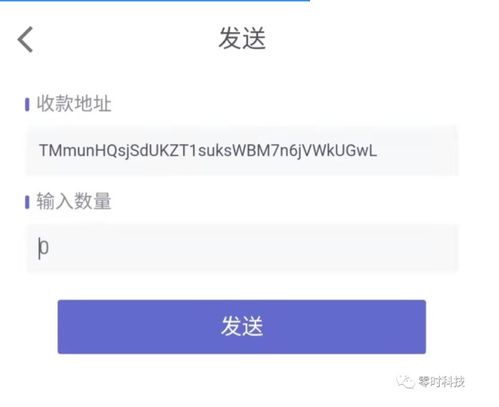Viewport: 499px width, 407px height.
Task: Tap the blue progress bar at top
Action: click(x=155, y=1)
